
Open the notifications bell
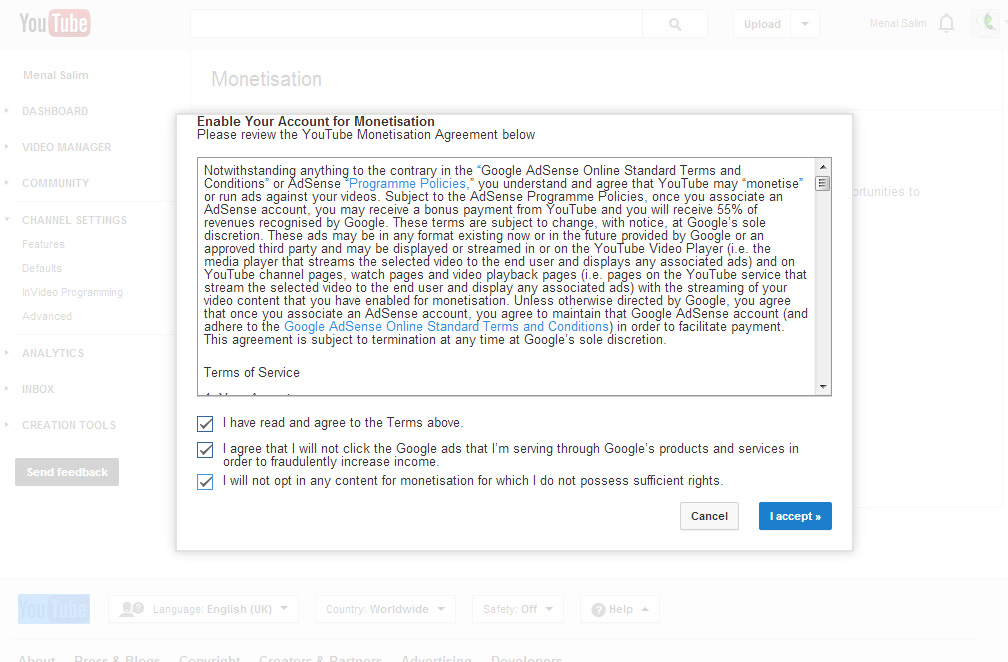coord(946,24)
